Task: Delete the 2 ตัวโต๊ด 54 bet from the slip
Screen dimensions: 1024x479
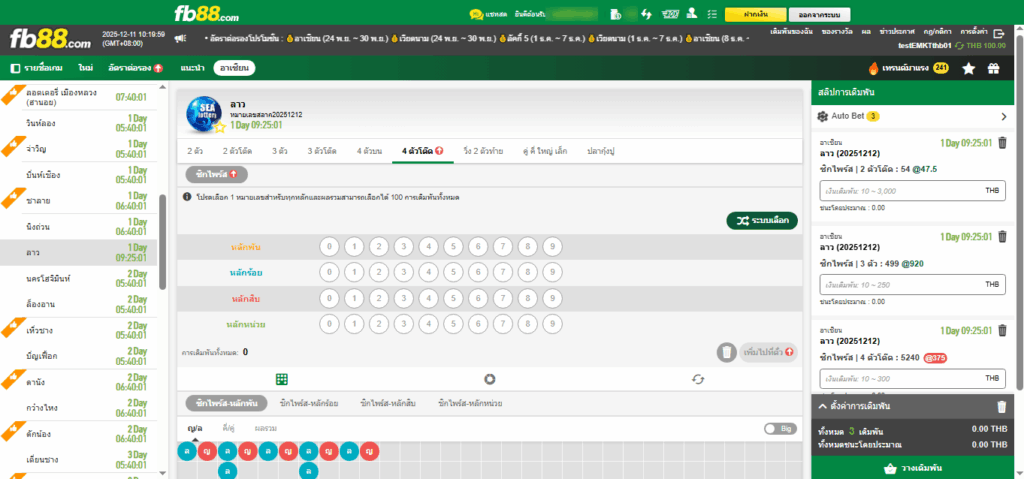Action: coord(1002,142)
